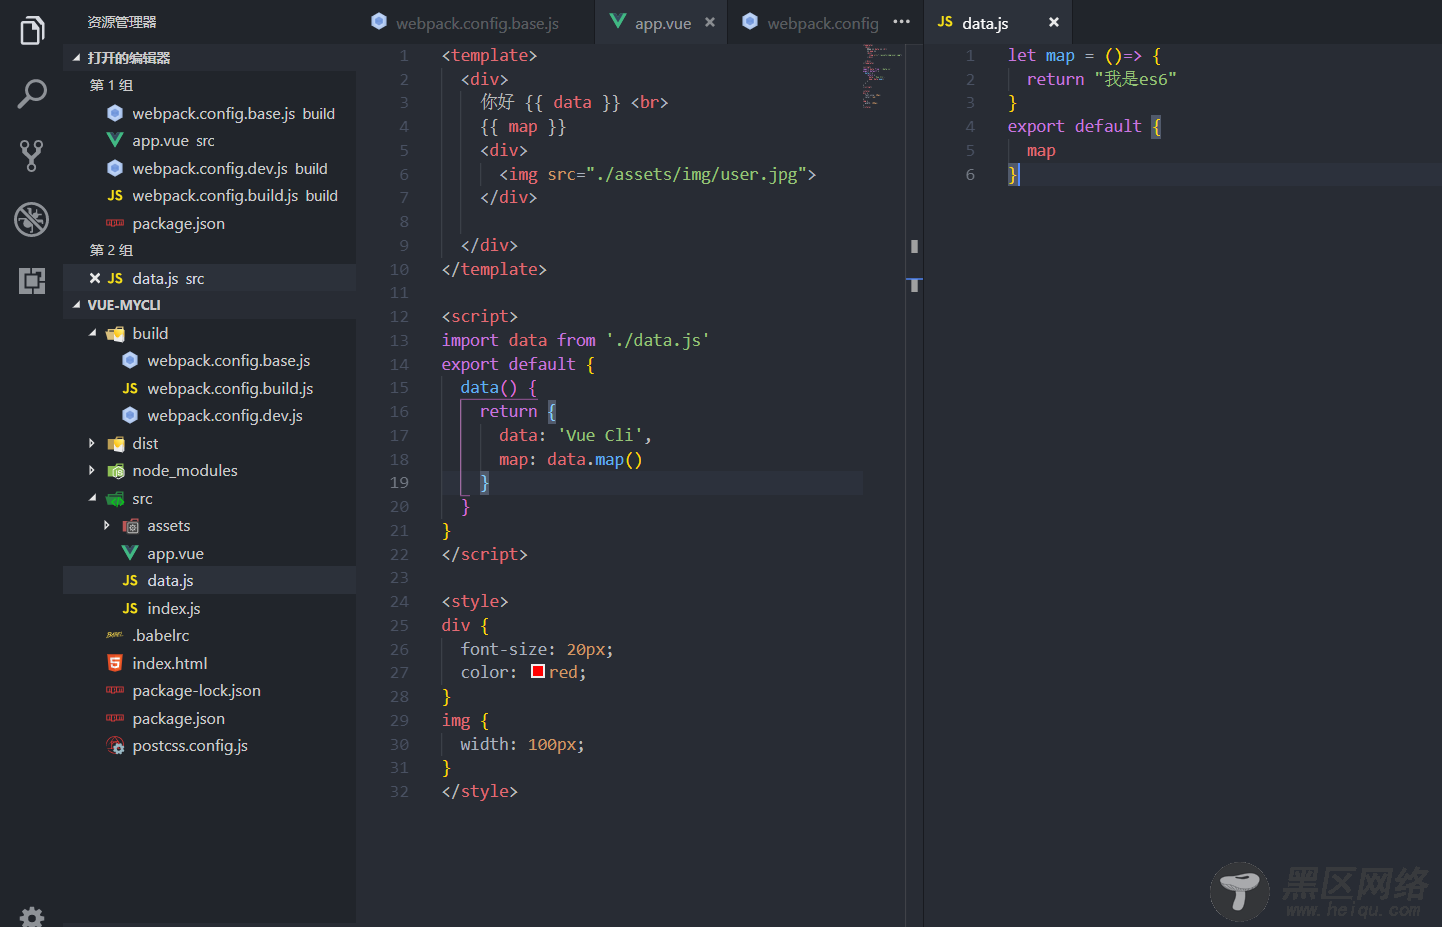The image size is (1442, 927).
Task: Open app.vue src in open editors
Action: click(x=209, y=141)
